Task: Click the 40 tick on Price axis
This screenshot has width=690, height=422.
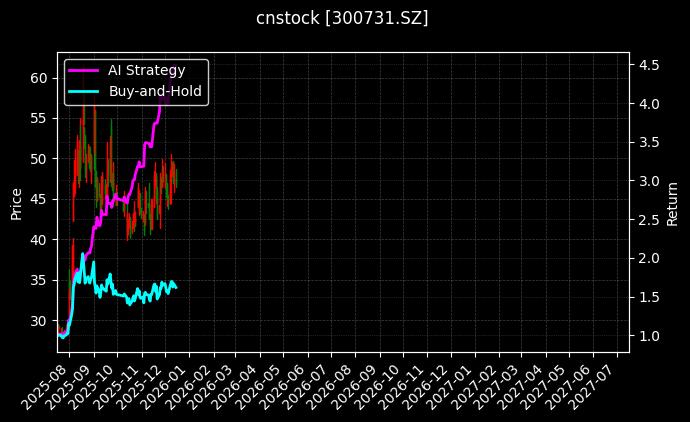Action: [38, 240]
